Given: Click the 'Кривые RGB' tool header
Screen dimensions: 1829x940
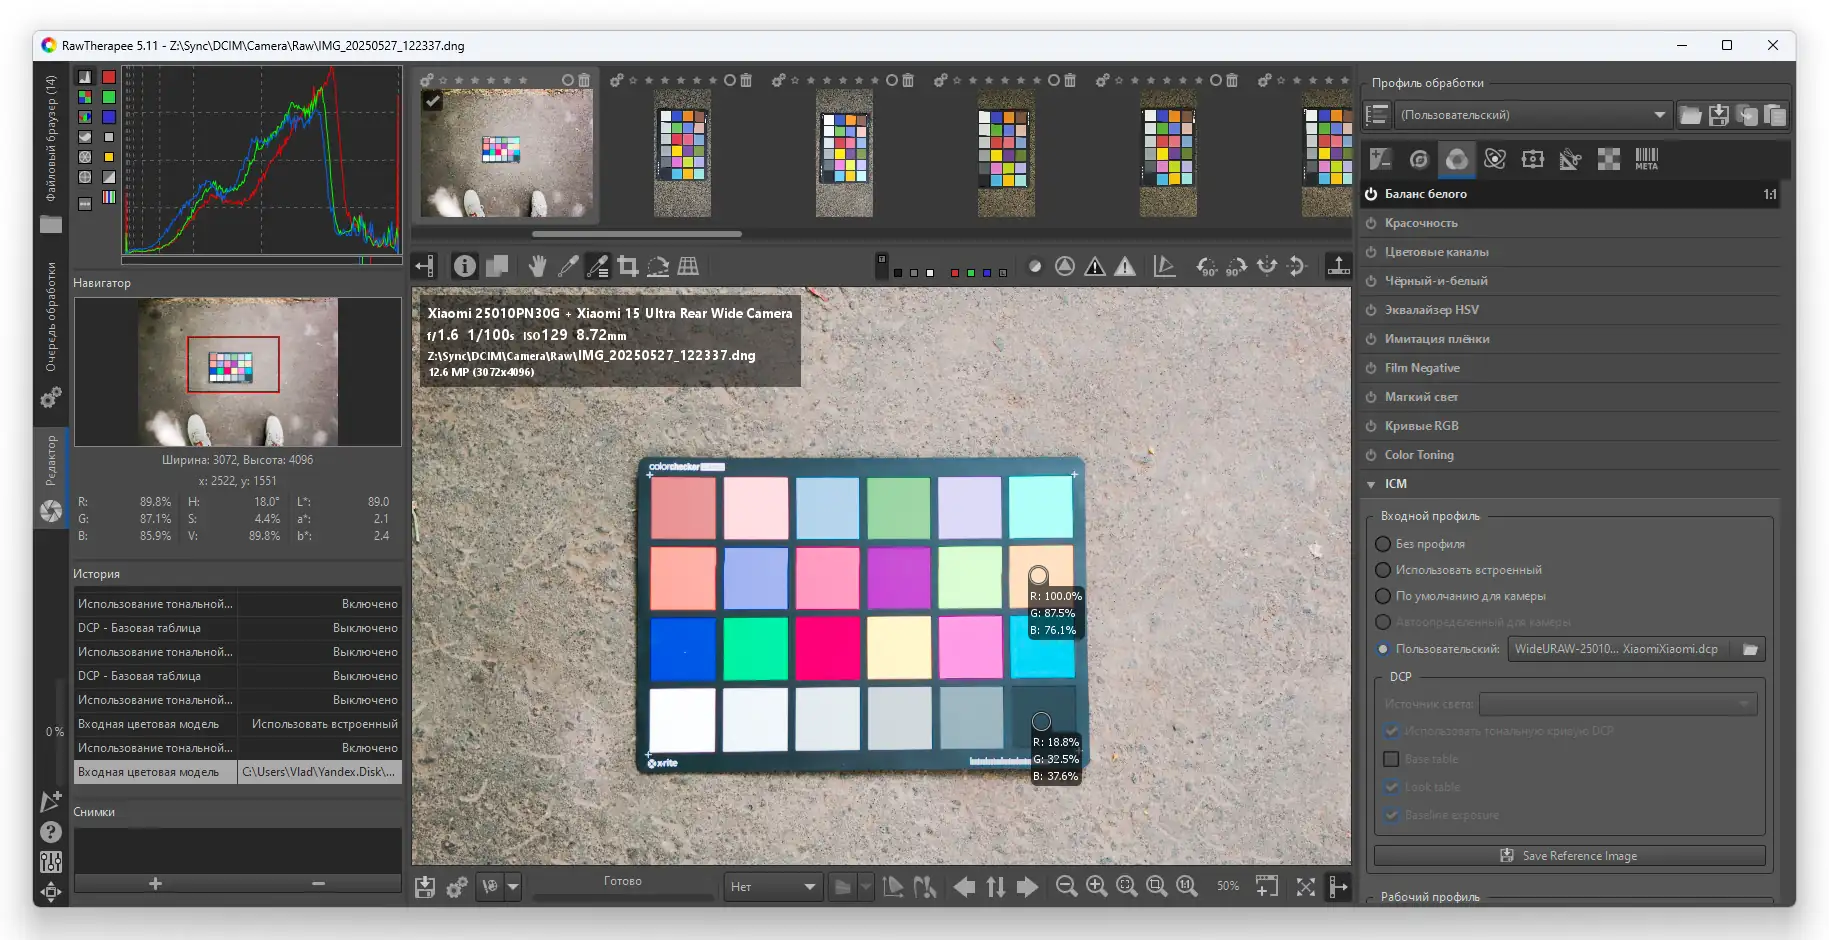Looking at the screenshot, I should coord(1421,426).
